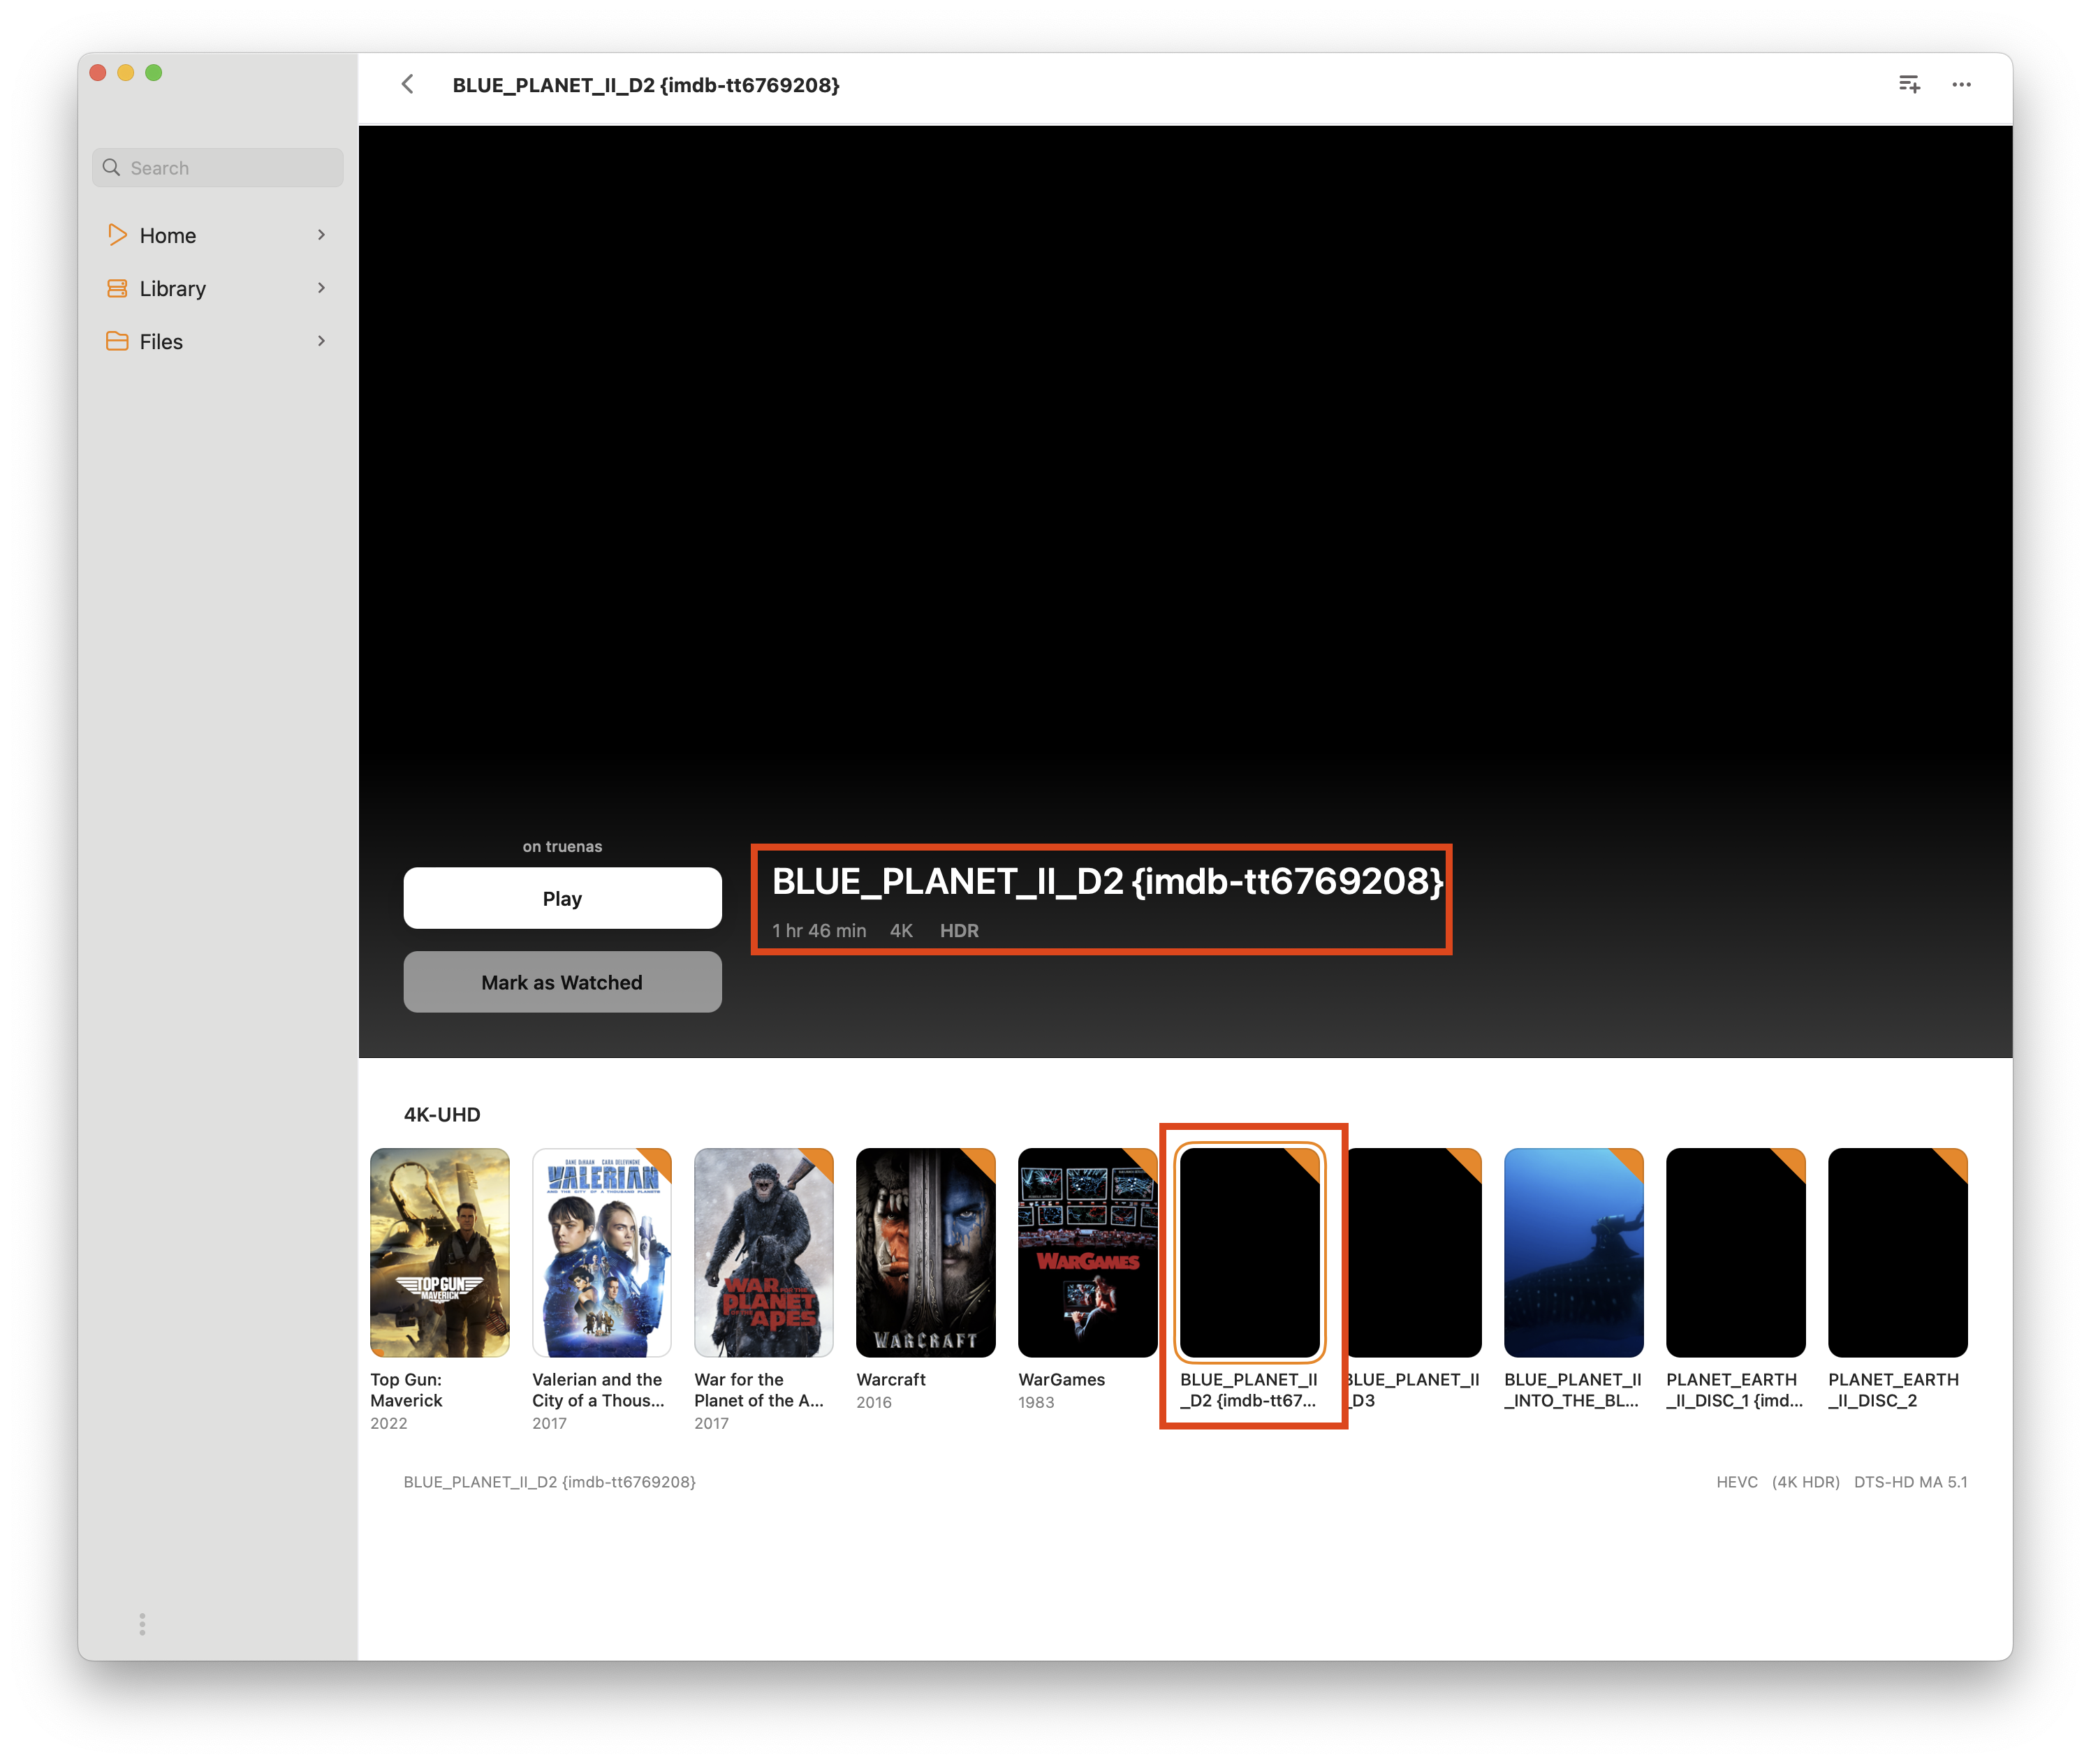The height and width of the screenshot is (1764, 2091).
Task: Click the Library stack icon
Action: tap(117, 289)
